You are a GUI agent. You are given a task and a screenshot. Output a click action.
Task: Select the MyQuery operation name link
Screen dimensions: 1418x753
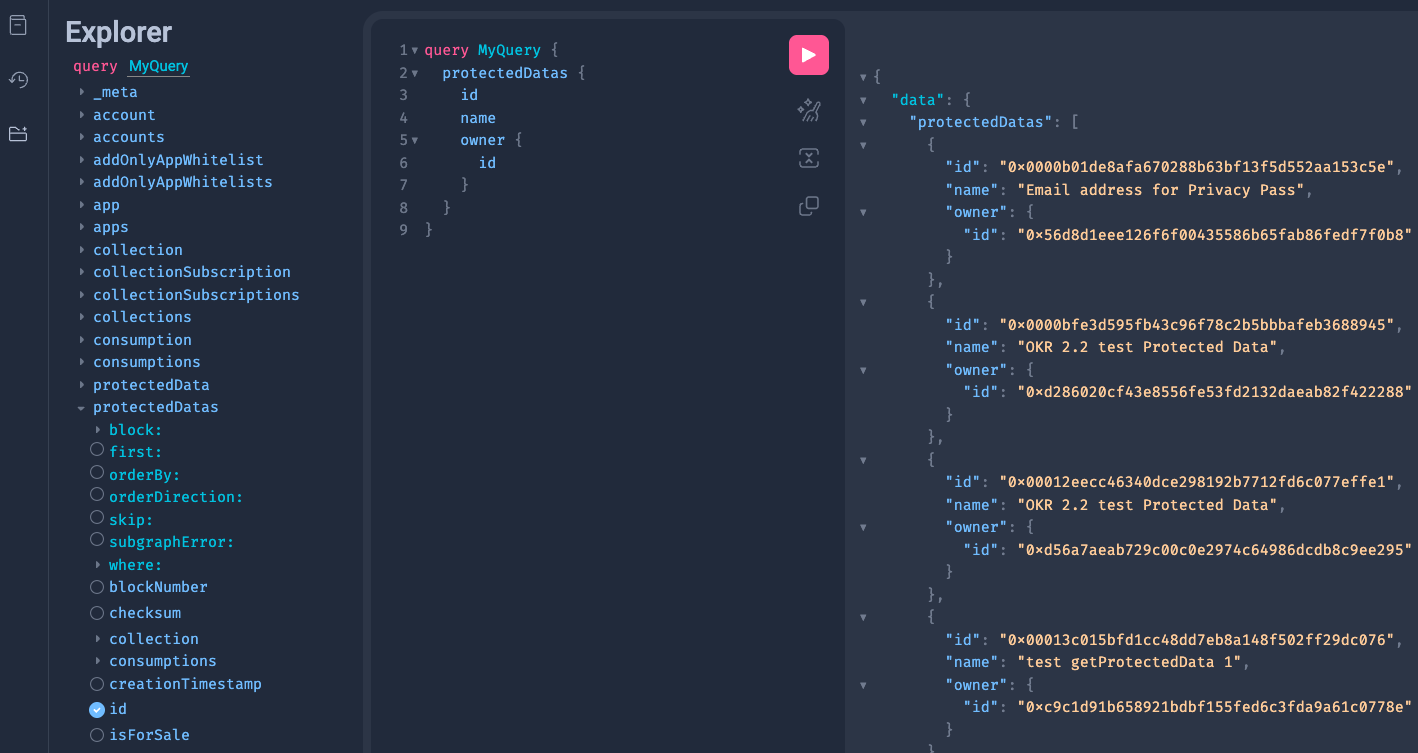[157, 66]
